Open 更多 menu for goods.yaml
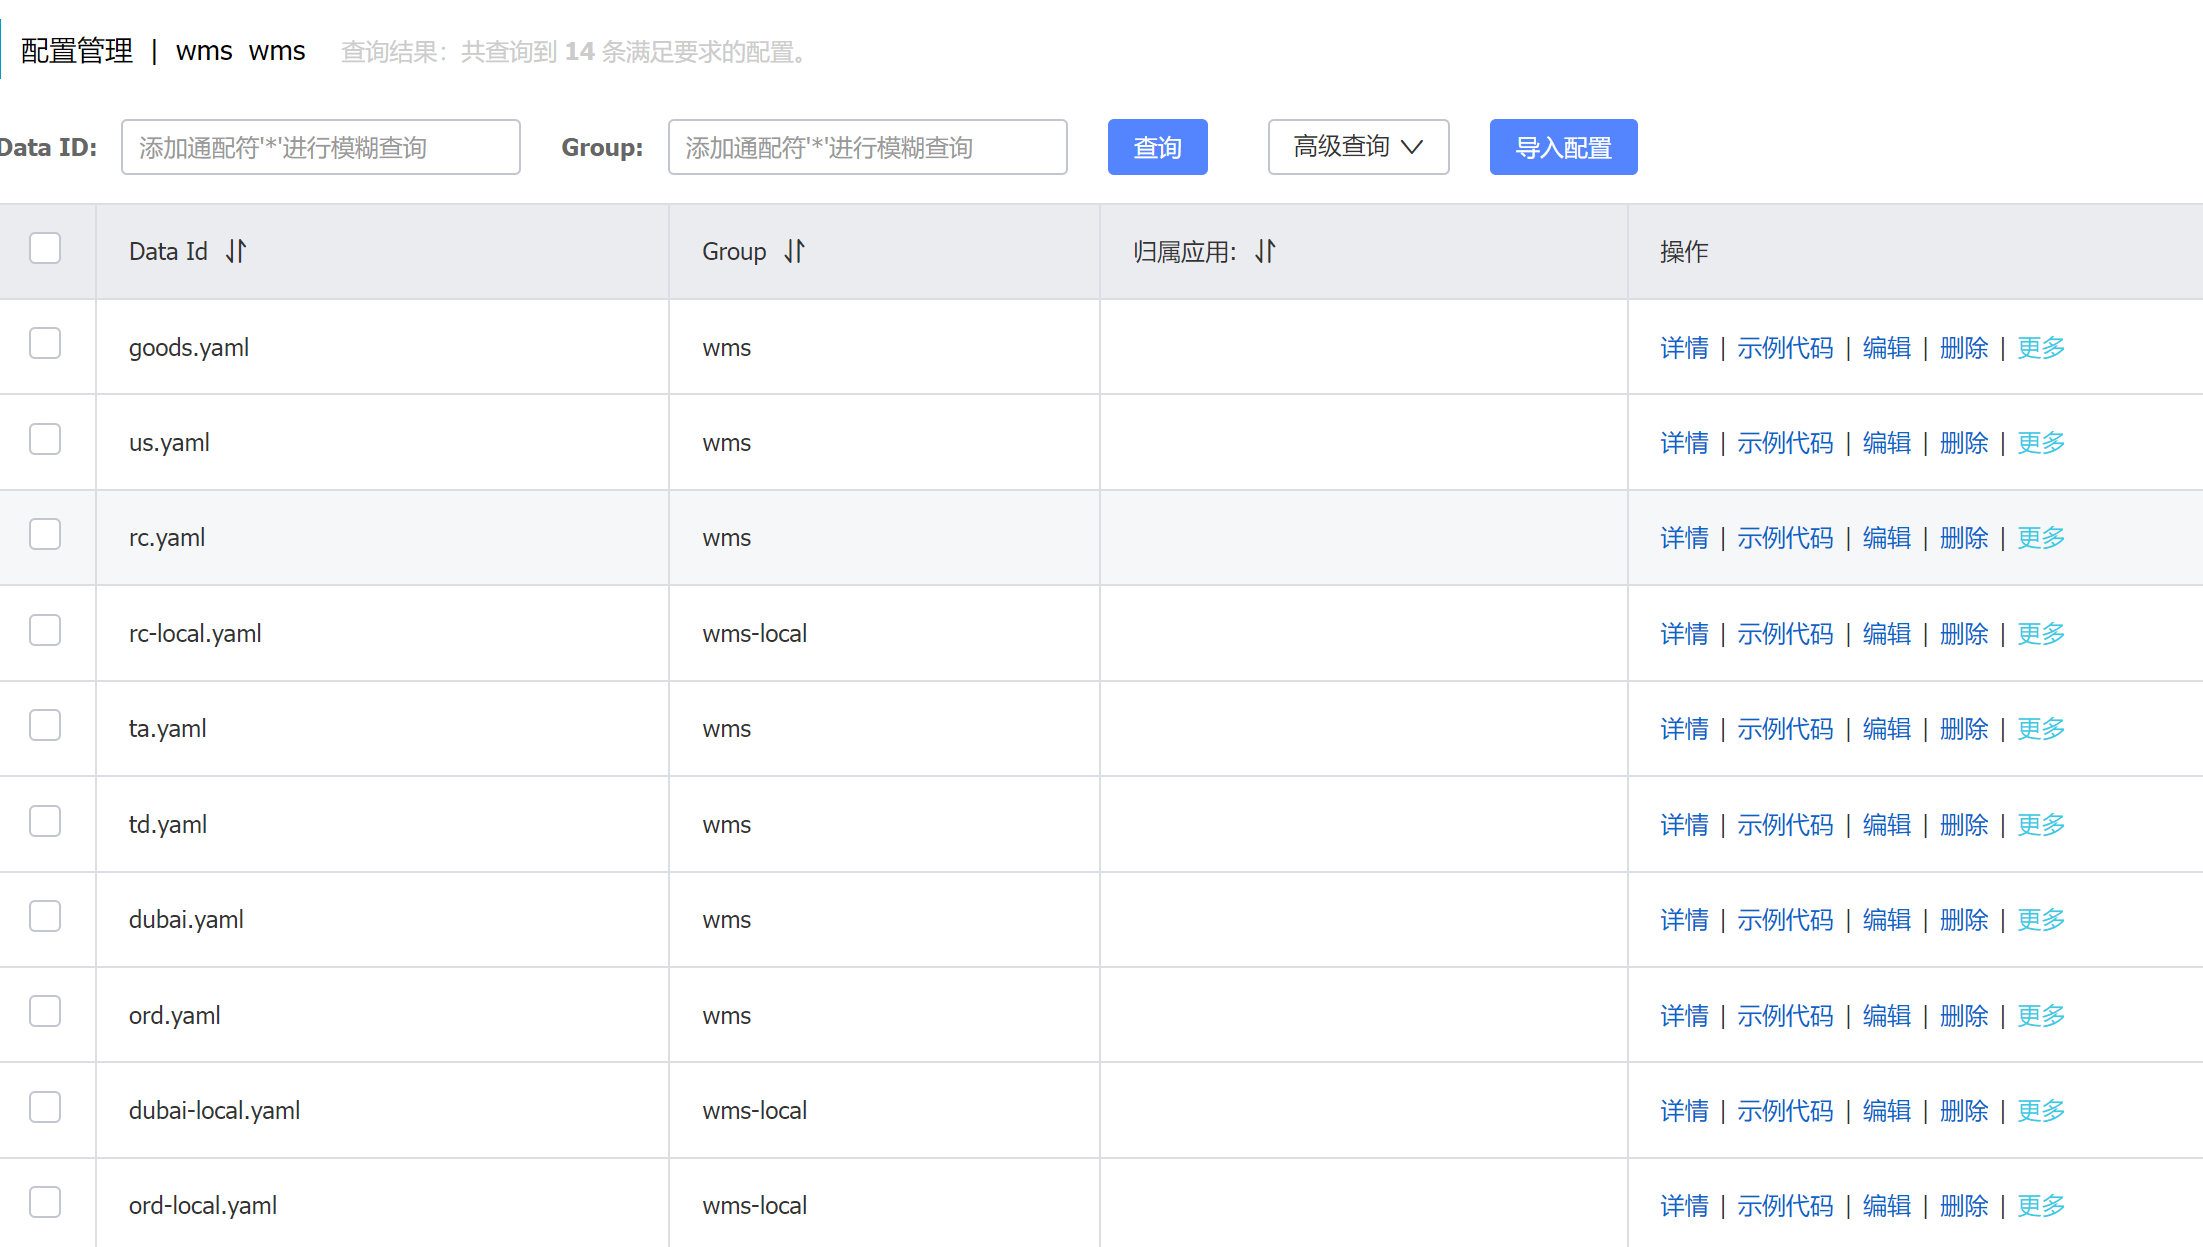Screen dimensions: 2203x1247 (2041, 348)
